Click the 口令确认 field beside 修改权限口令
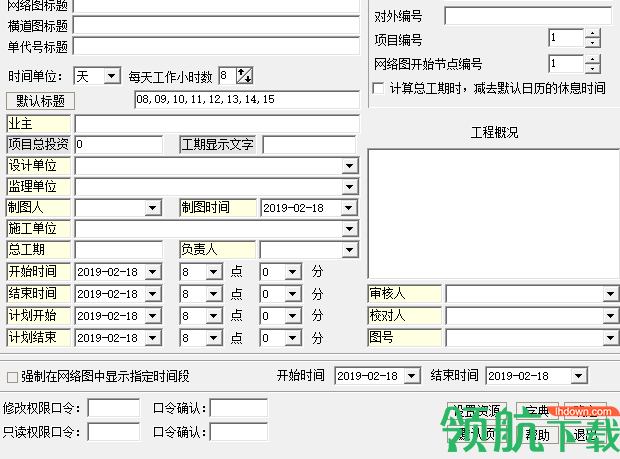The image size is (620, 459). (238, 408)
